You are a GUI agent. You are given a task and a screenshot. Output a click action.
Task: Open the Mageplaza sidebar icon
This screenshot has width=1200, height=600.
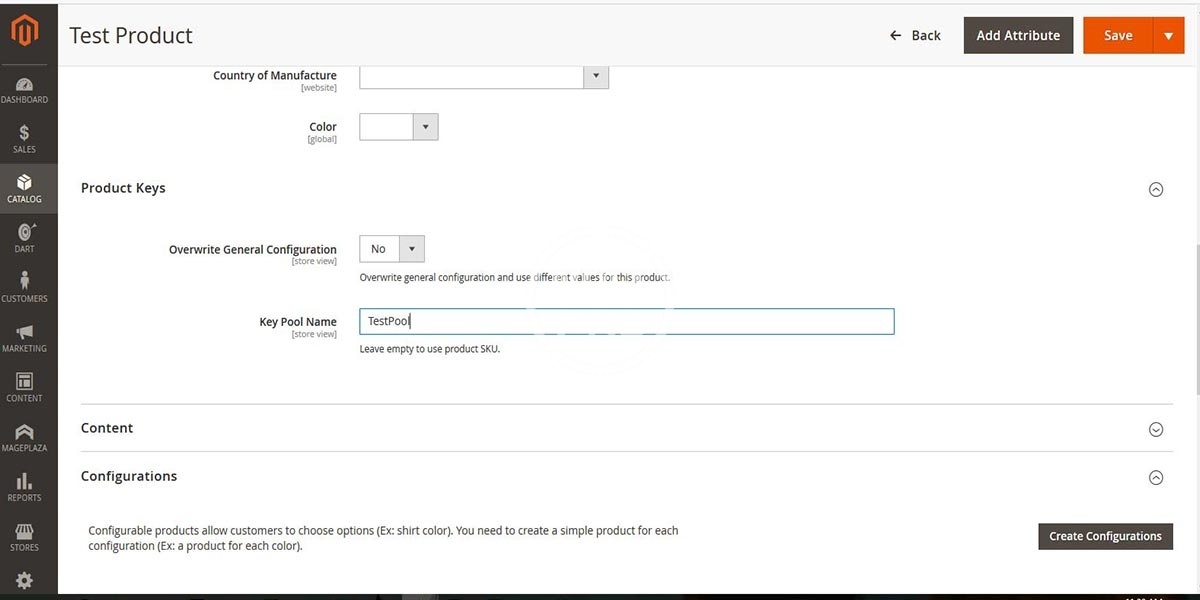pyautogui.click(x=24, y=436)
